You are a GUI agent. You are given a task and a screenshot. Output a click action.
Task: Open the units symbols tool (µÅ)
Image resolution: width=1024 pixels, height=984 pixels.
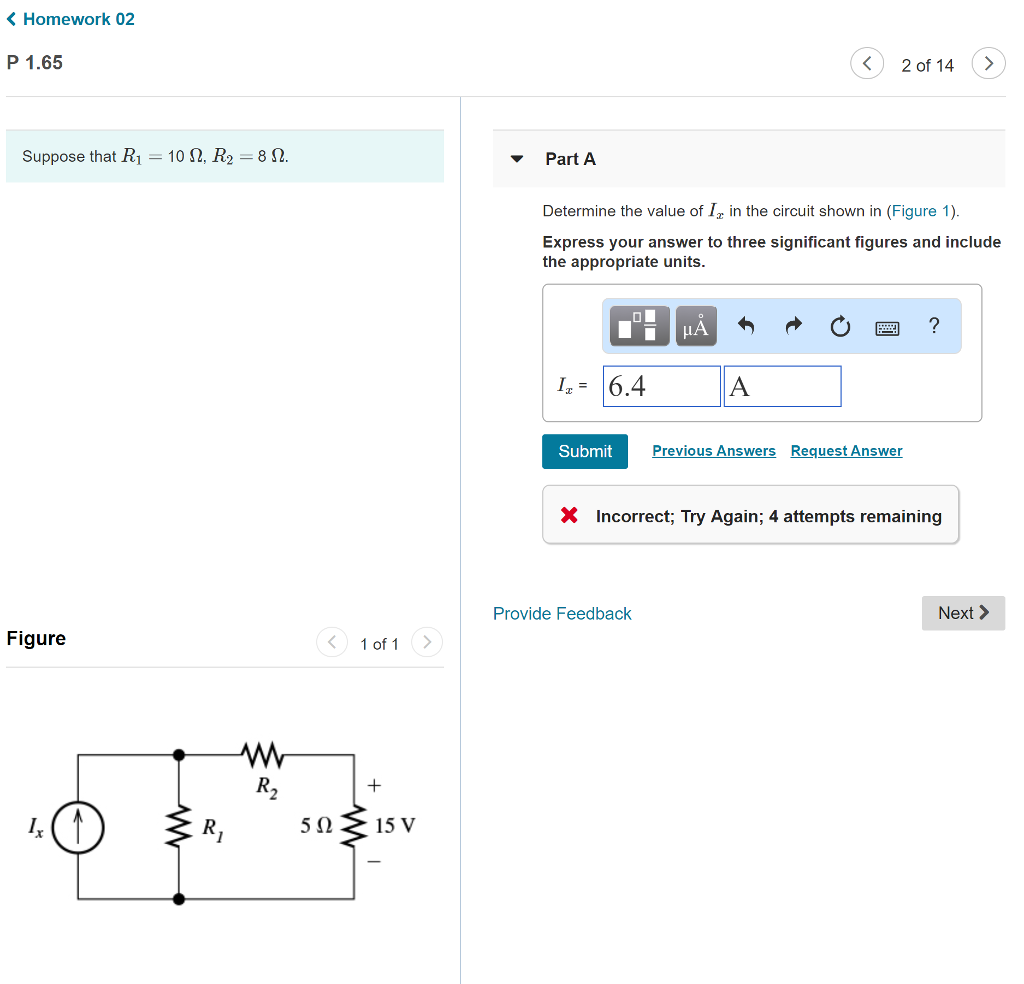[696, 326]
